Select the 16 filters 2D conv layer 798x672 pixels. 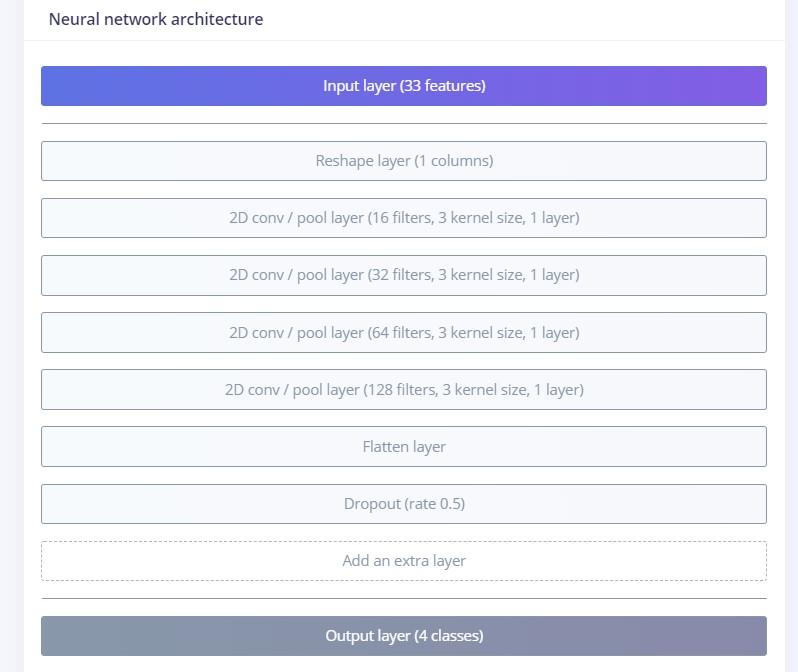tap(403, 218)
